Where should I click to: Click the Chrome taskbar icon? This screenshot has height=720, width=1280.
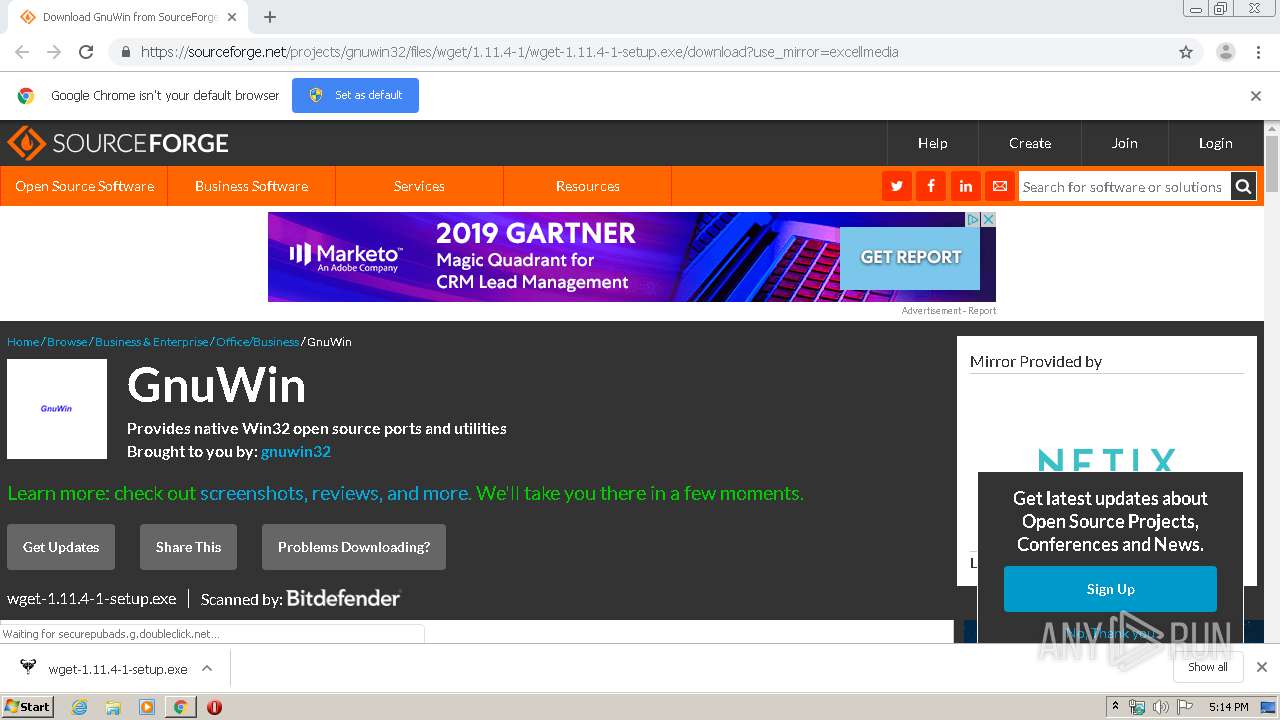click(180, 707)
